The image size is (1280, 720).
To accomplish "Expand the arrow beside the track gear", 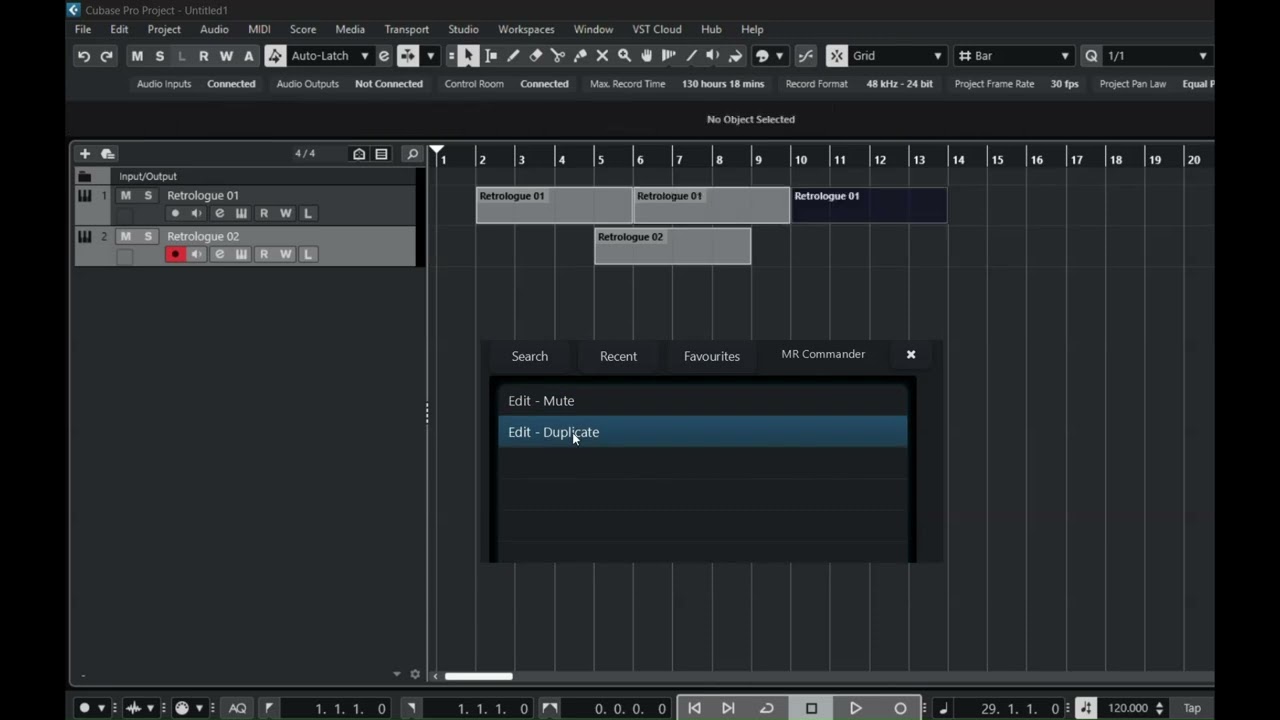I will click(x=397, y=675).
